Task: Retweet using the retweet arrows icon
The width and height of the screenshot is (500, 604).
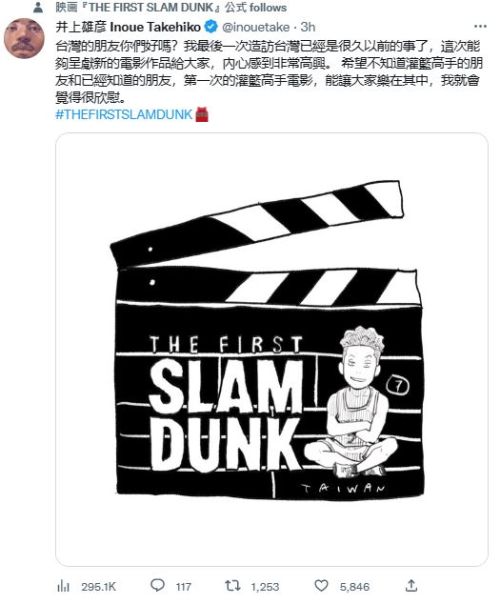Action: coord(233,586)
